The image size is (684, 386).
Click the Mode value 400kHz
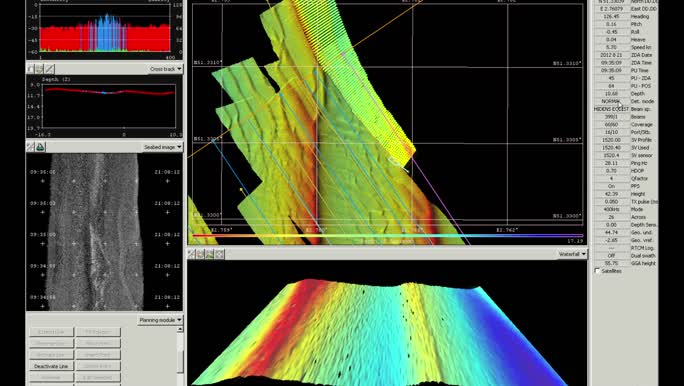[x=611, y=209]
